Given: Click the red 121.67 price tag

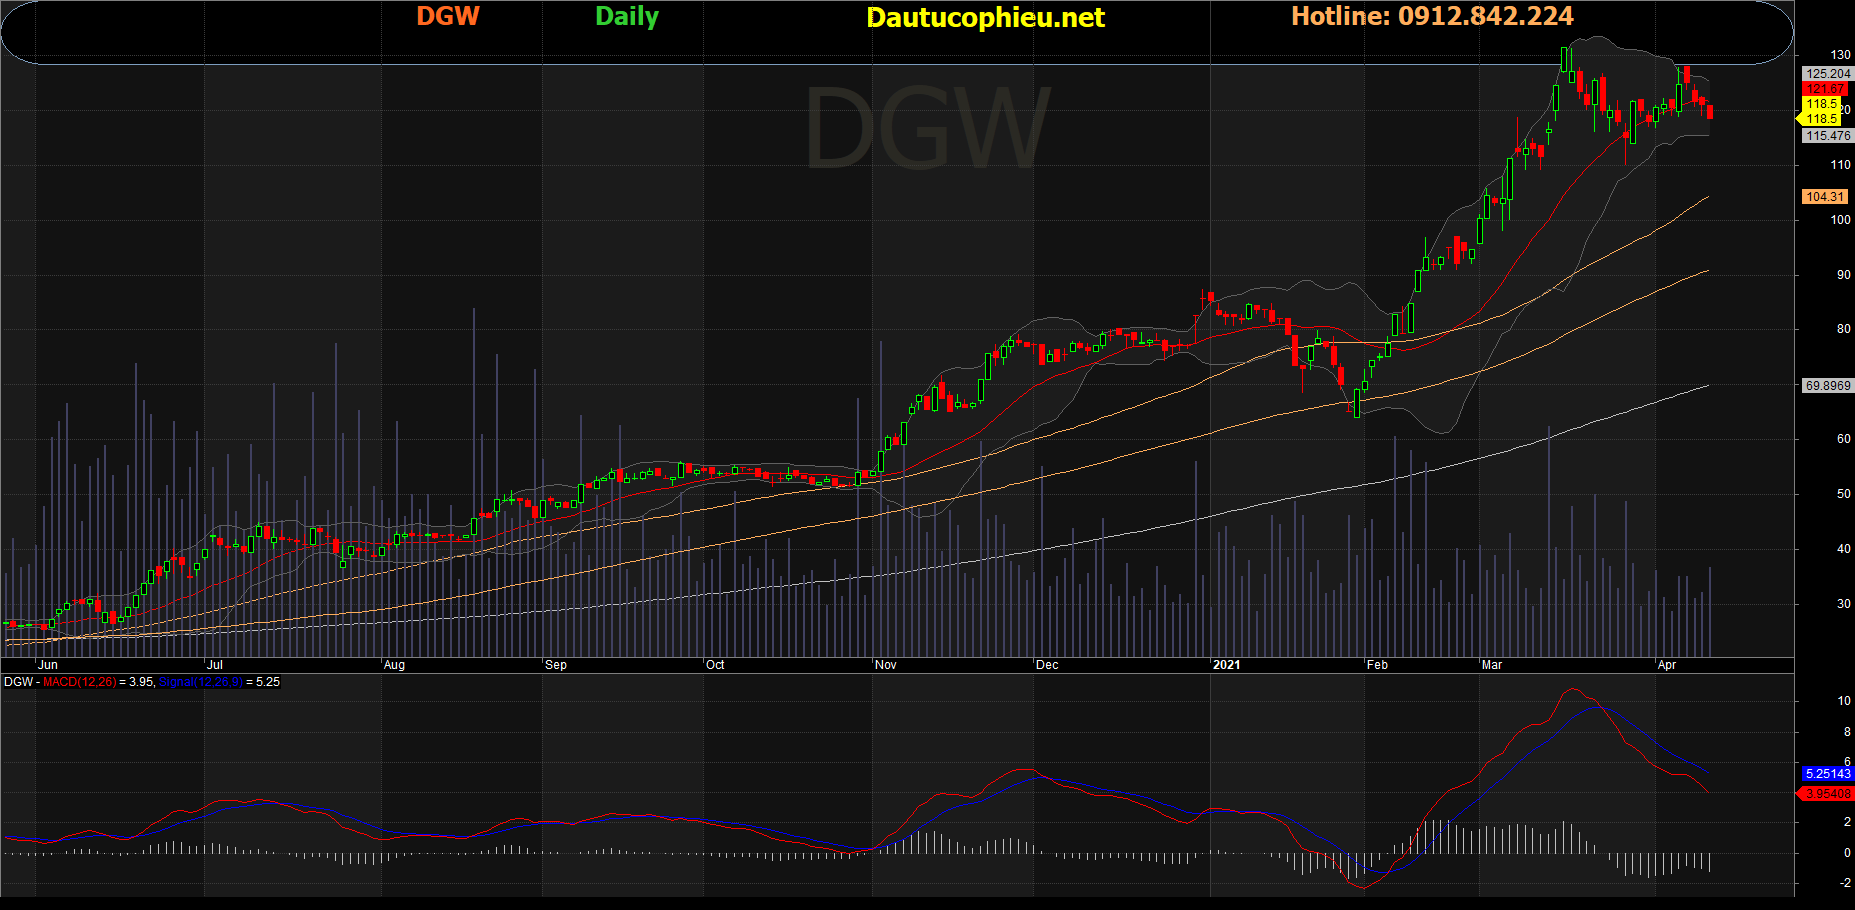Looking at the screenshot, I should tap(1825, 89).
